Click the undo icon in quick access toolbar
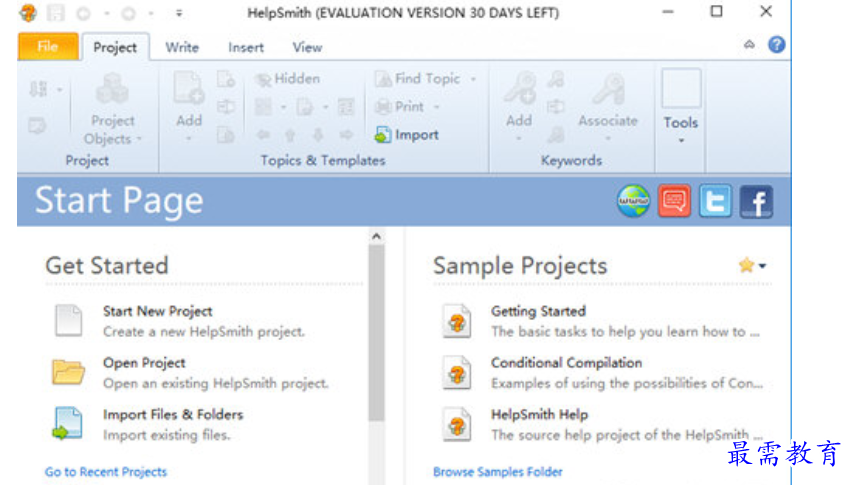The height and width of the screenshot is (485, 849). 83,13
